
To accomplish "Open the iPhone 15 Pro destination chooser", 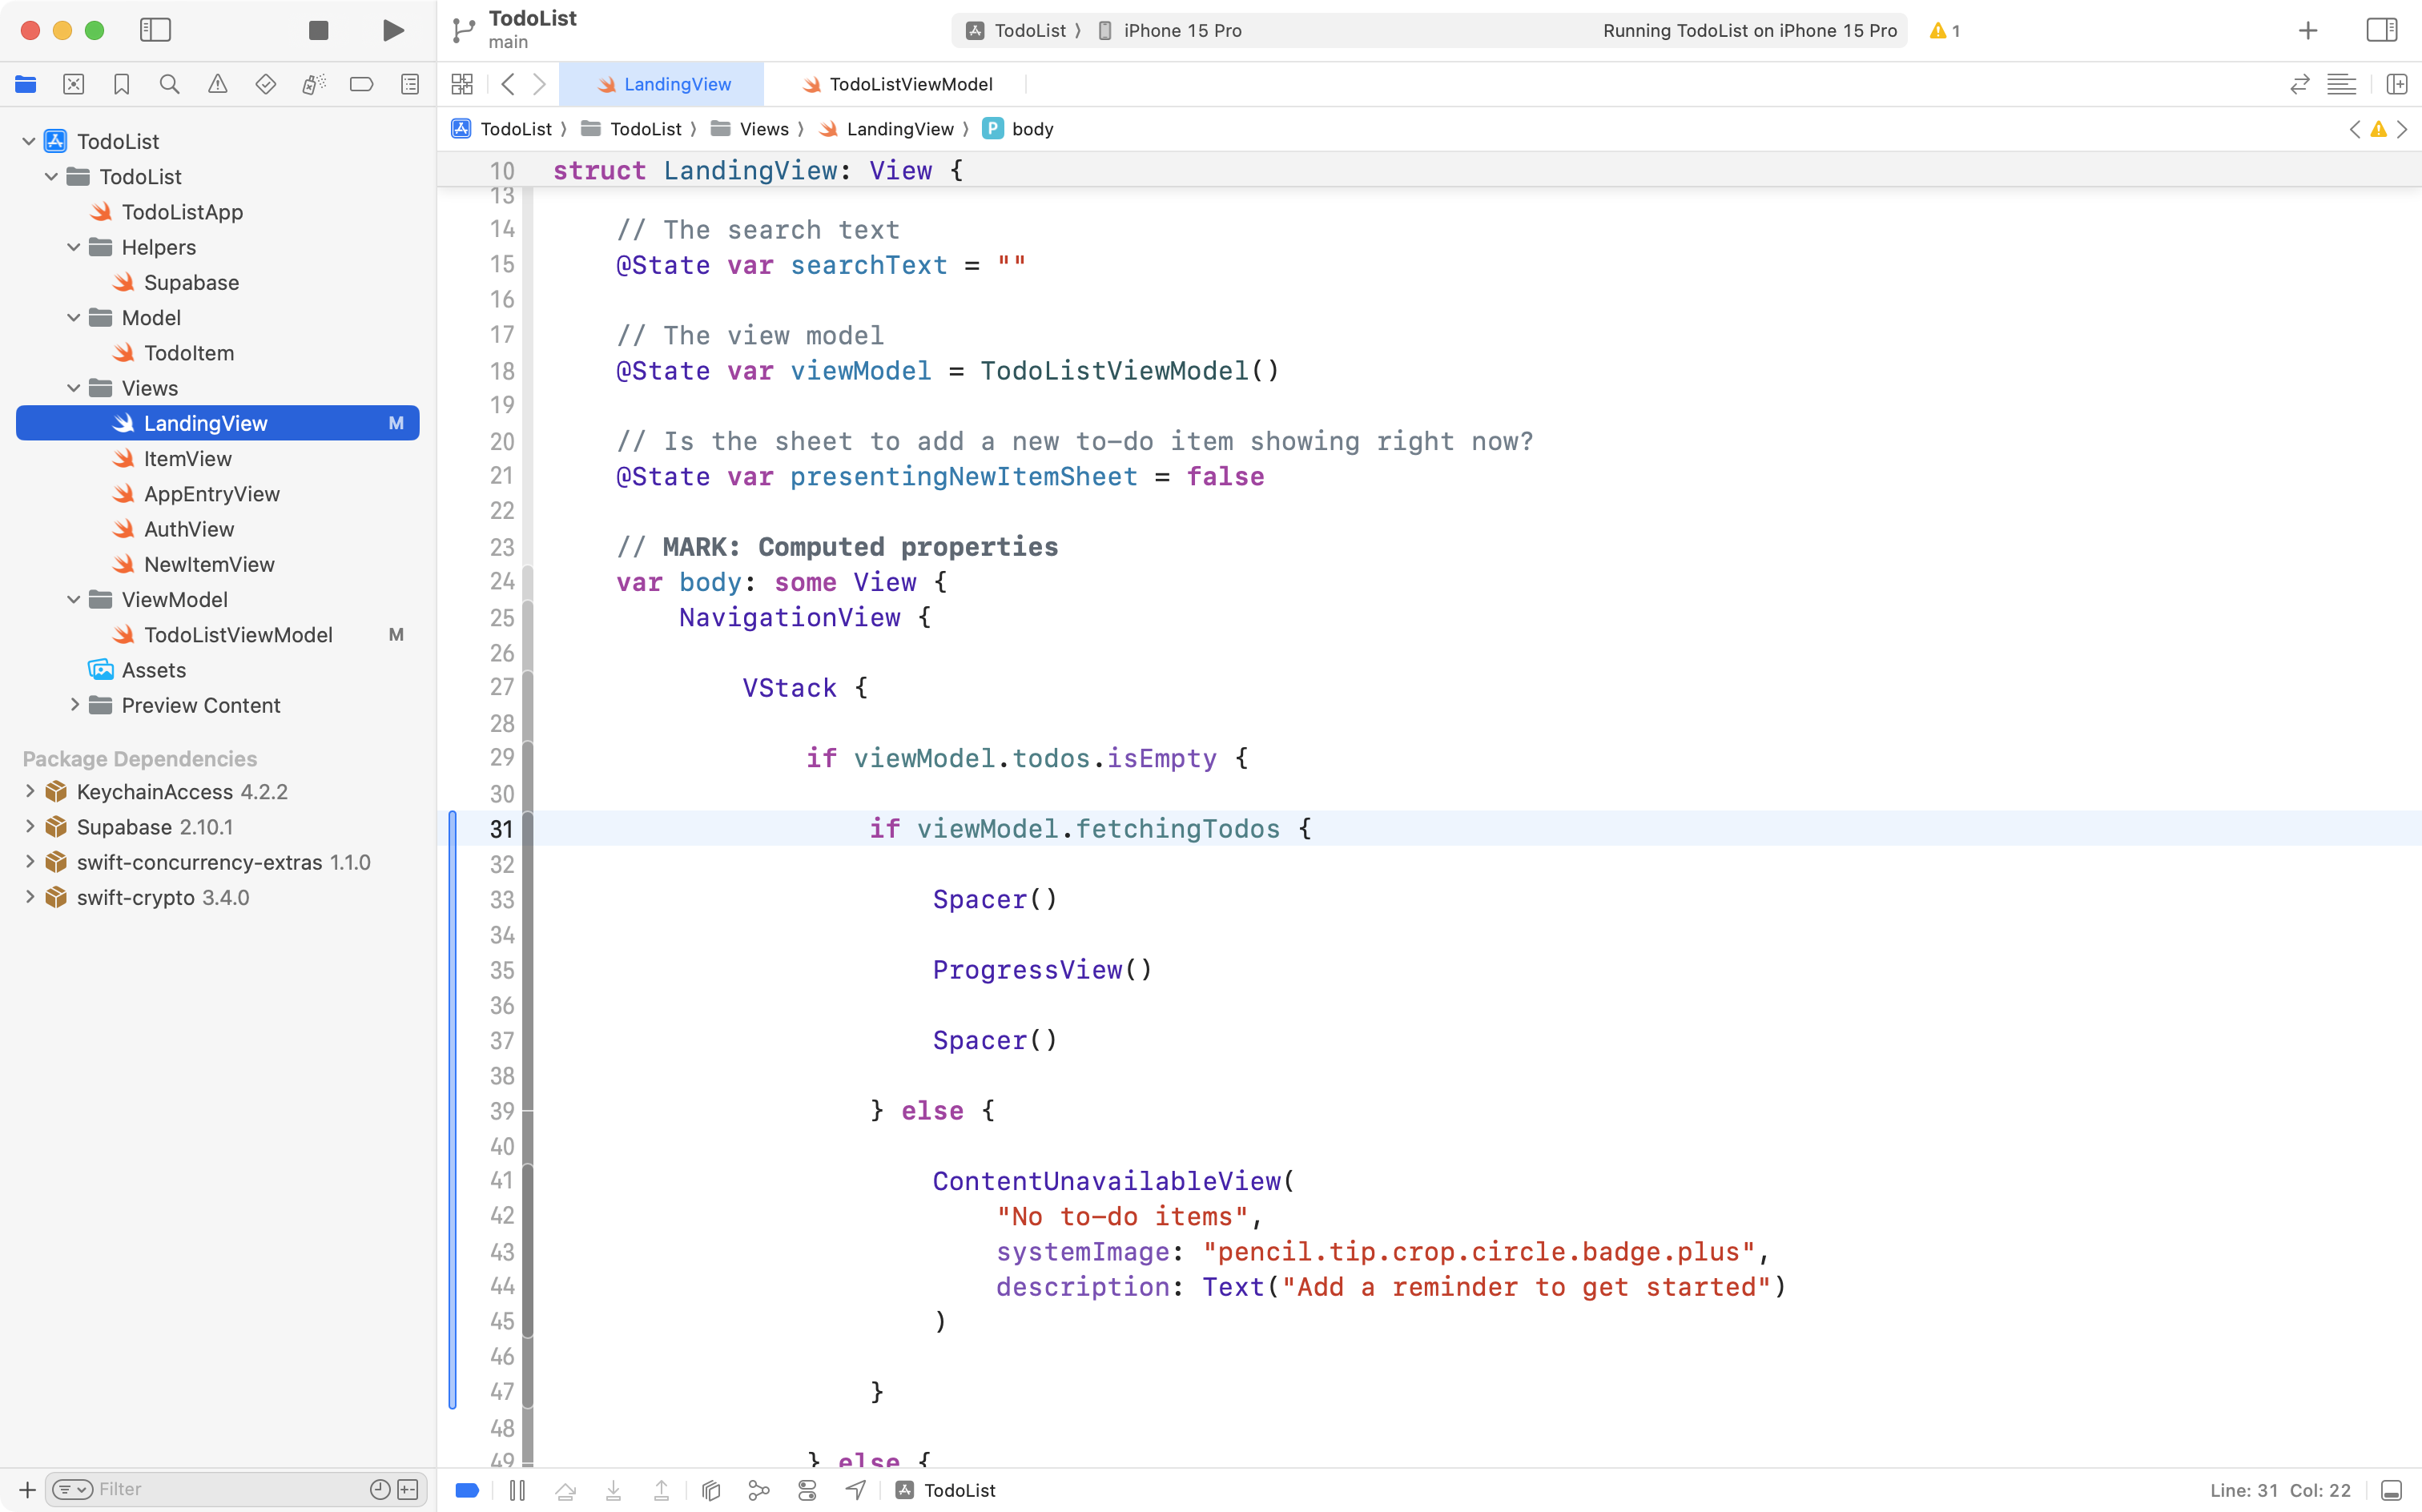I will [x=1180, y=30].
